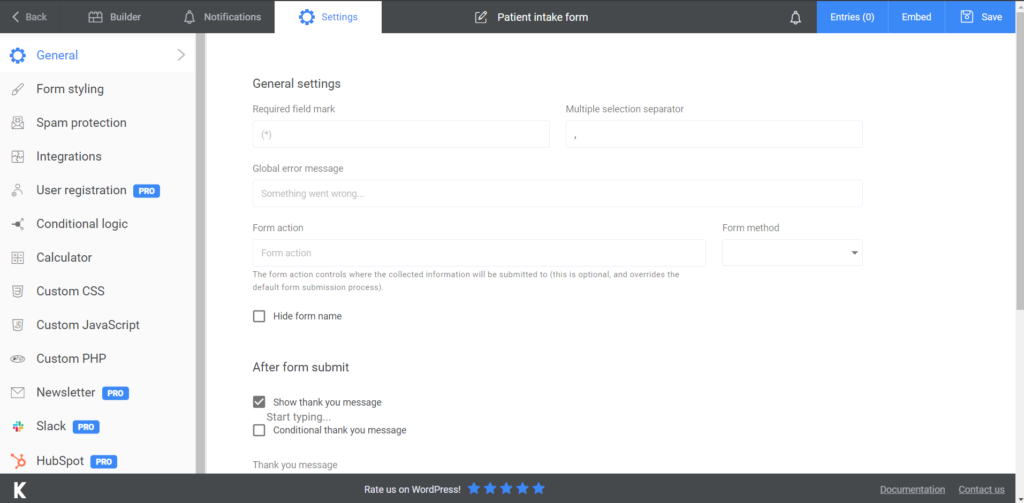Enable the Hide form name checkbox
Image resolution: width=1024 pixels, height=503 pixels.
(x=259, y=316)
